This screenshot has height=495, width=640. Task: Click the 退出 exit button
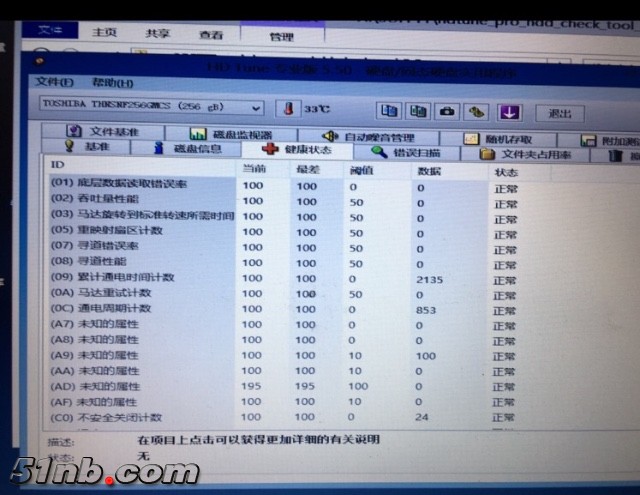(x=560, y=113)
